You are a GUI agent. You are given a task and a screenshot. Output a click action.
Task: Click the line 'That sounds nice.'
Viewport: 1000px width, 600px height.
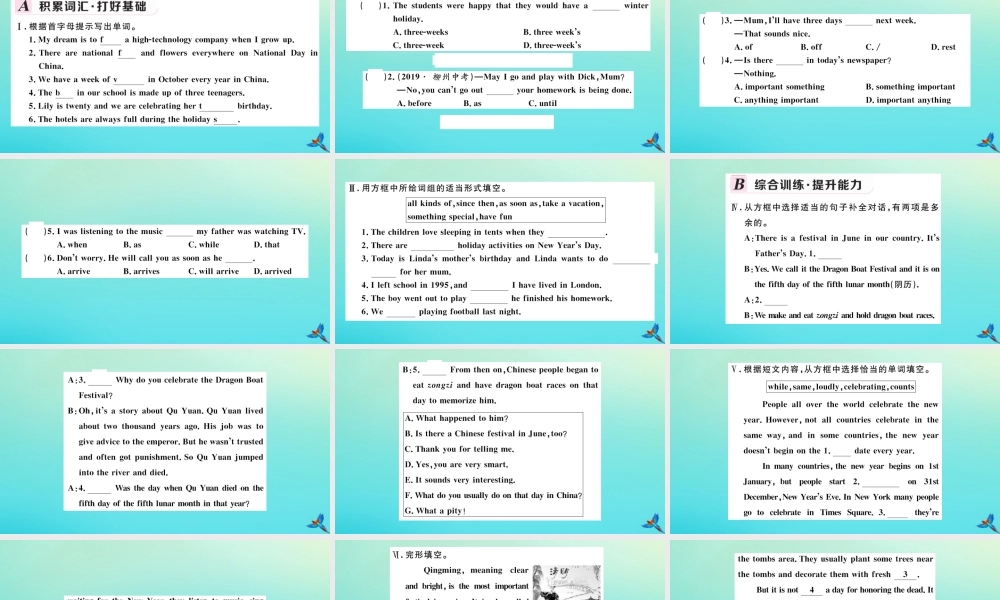(x=772, y=34)
